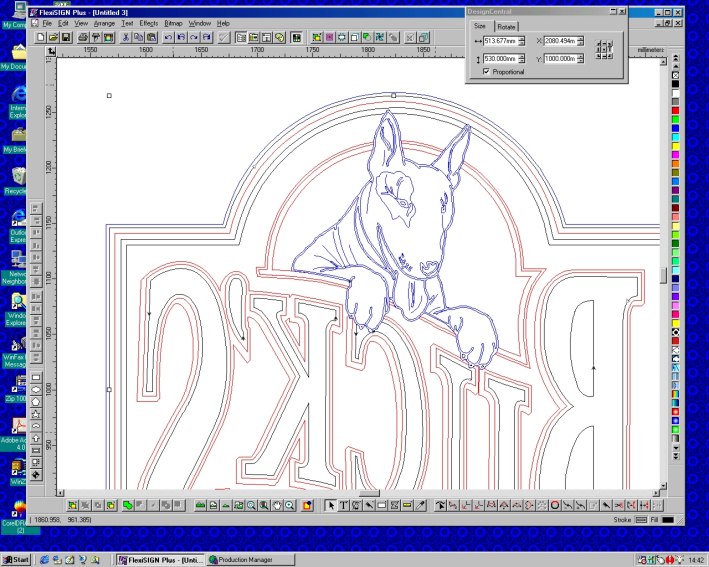709x567 pixels.
Task: Click the New document icon
Action: pos(40,37)
